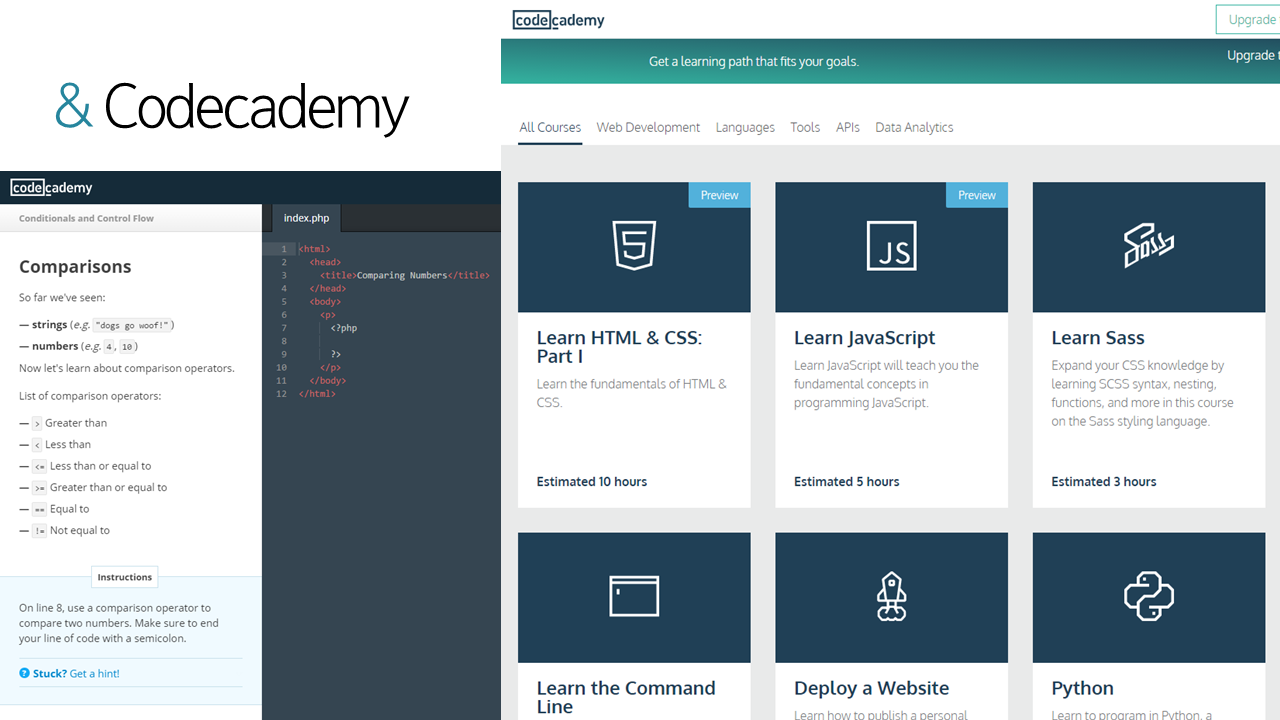Screen dimensions: 1280x720
Task: Click the Upgrade link in the teal banner
Action: tap(1253, 56)
